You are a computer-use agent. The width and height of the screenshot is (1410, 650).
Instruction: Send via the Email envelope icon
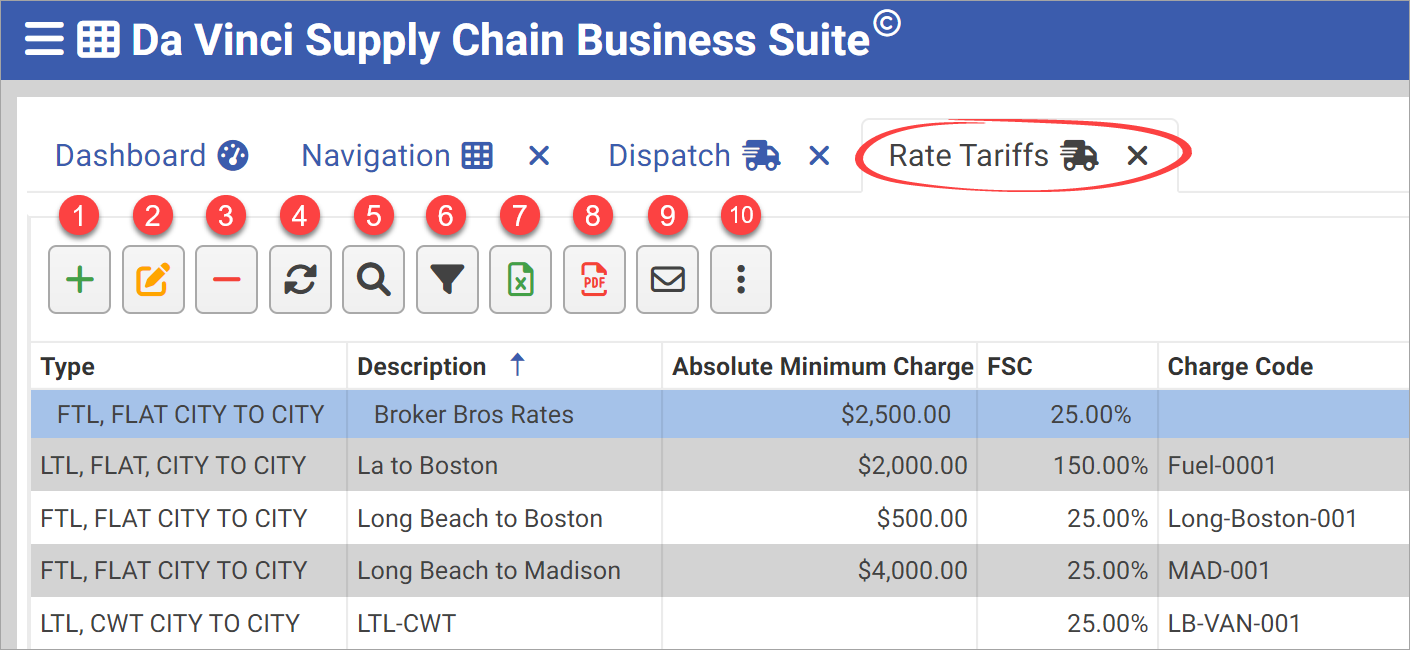coord(667,279)
